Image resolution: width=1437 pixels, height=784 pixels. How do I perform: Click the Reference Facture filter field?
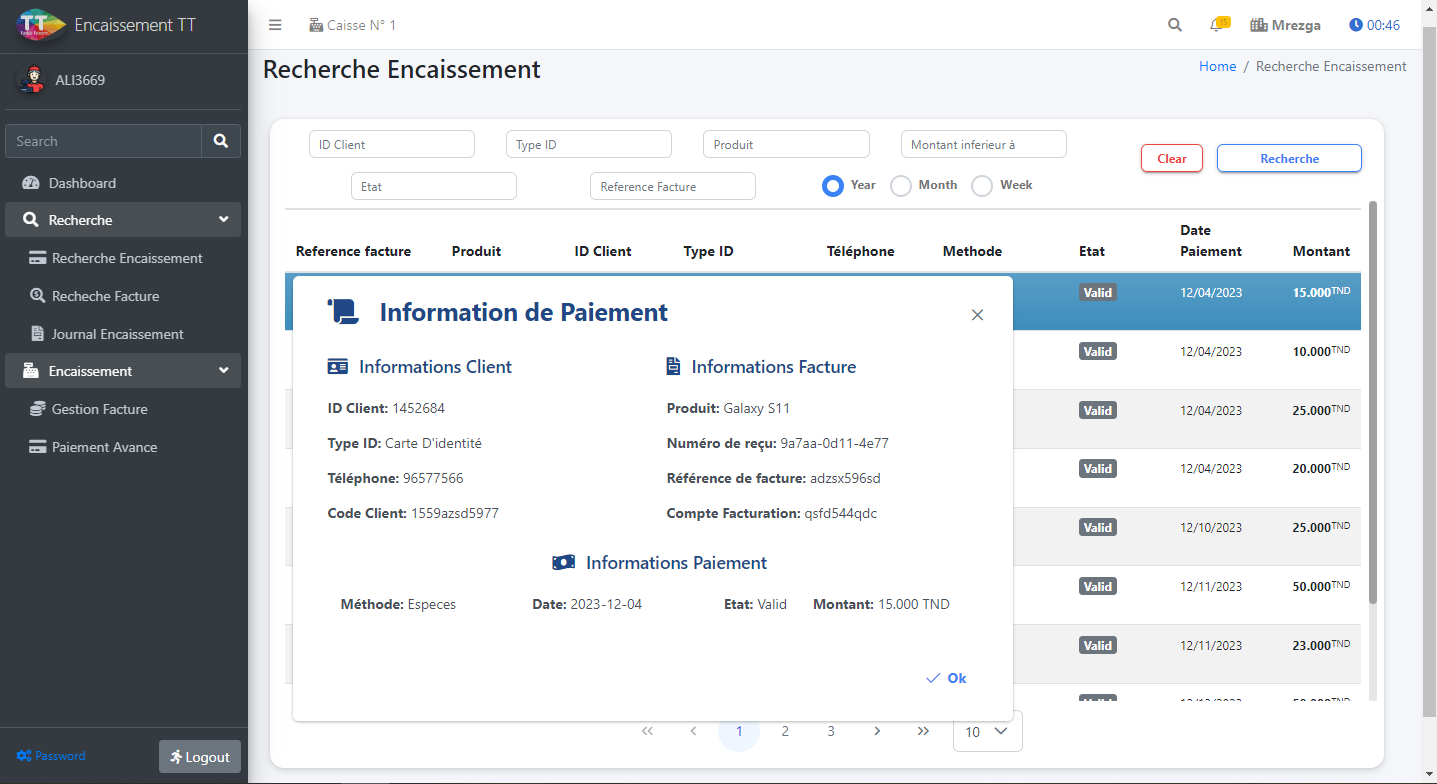[x=673, y=186]
